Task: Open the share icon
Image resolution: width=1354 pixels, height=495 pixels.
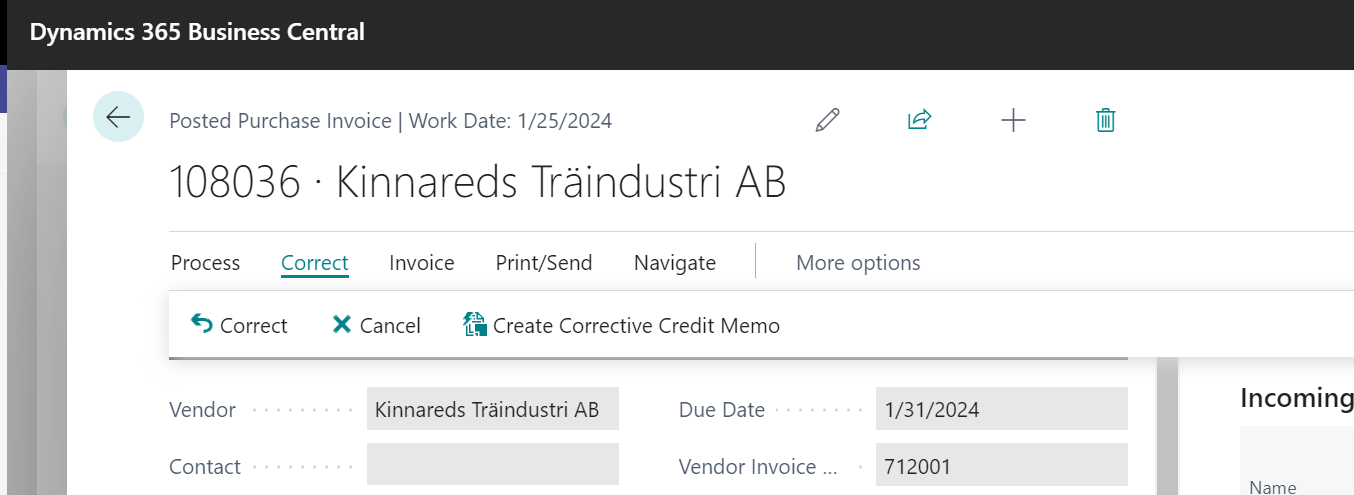Action: (919, 121)
